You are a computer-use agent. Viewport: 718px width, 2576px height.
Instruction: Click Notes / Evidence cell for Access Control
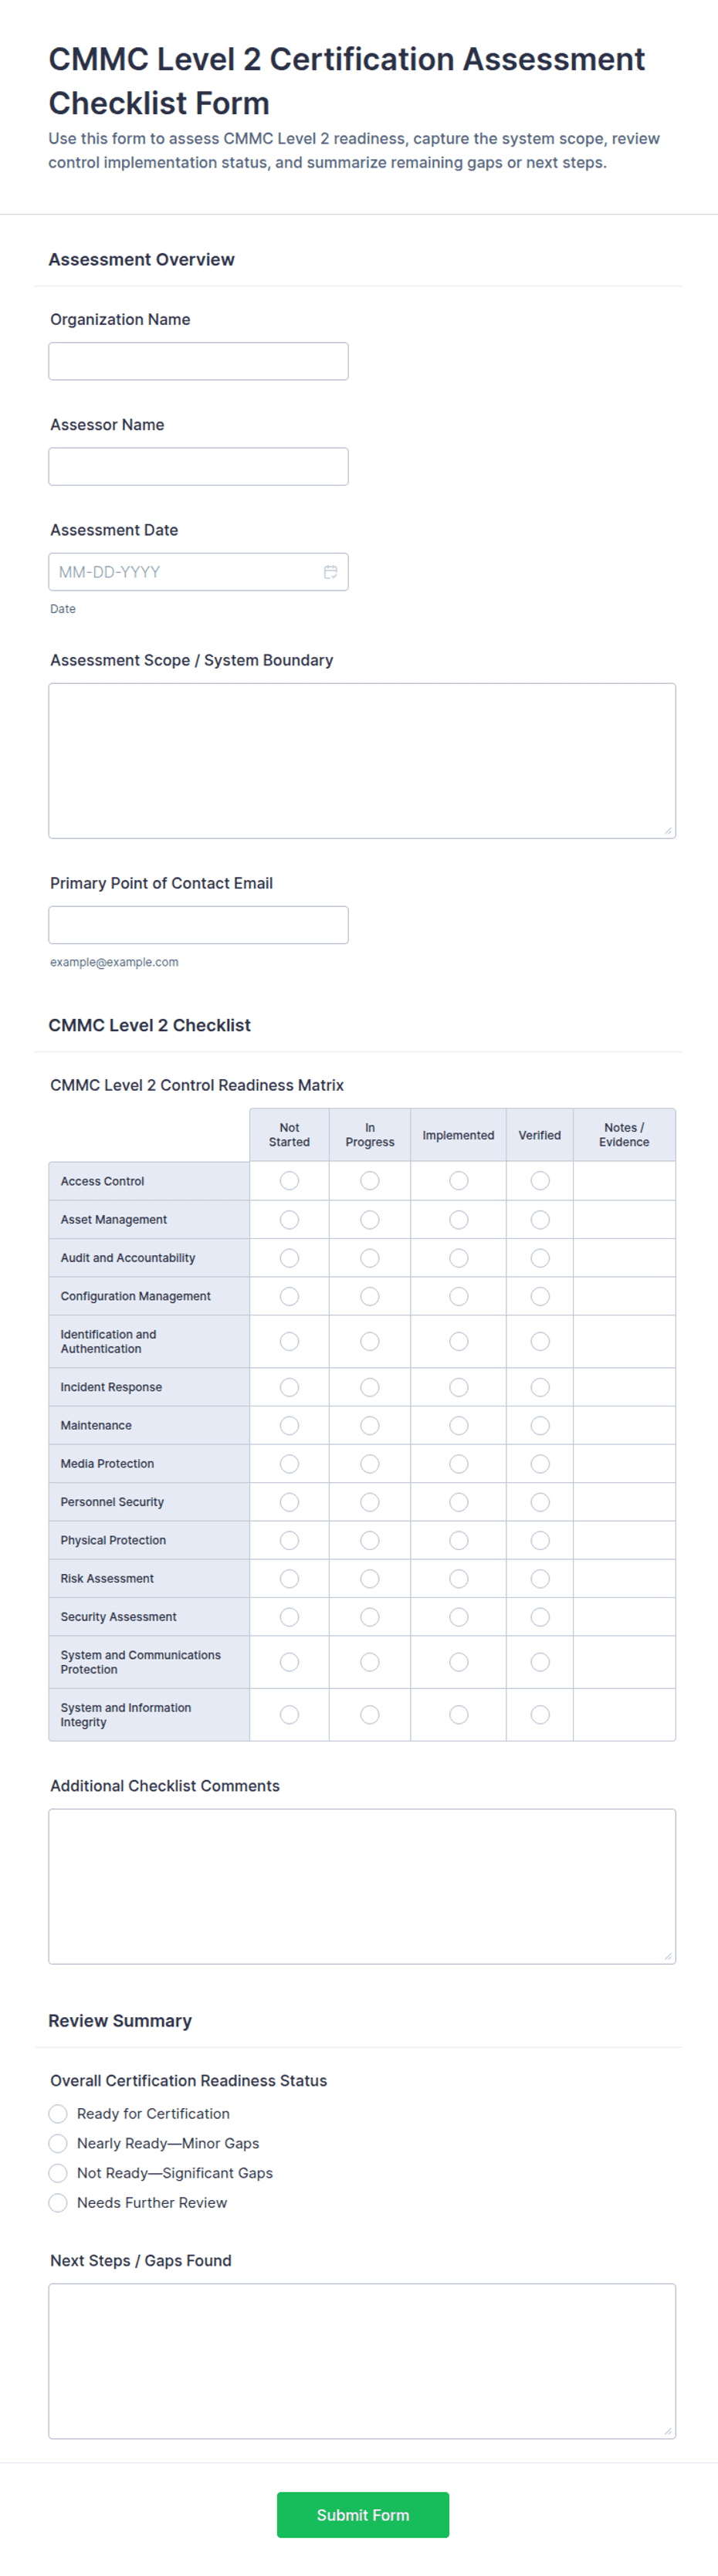624,1181
